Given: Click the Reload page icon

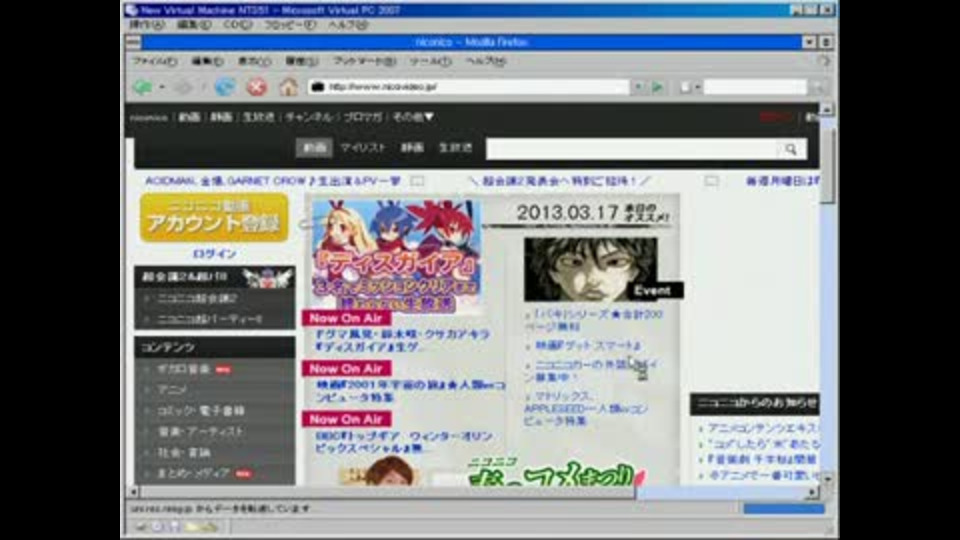Looking at the screenshot, I should 225,87.
